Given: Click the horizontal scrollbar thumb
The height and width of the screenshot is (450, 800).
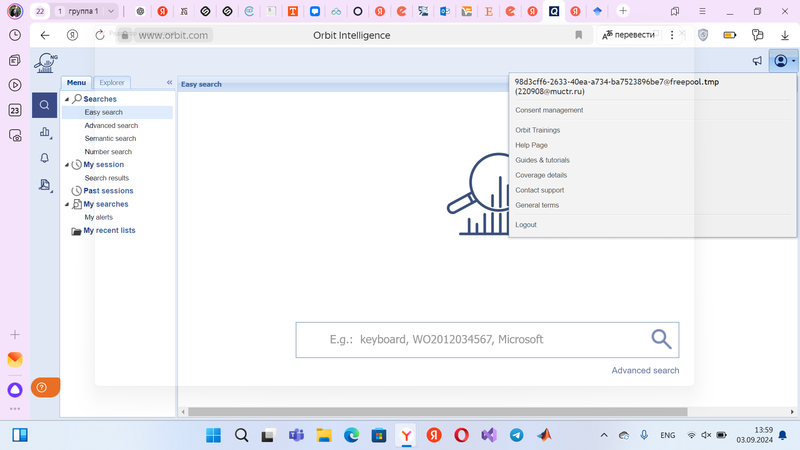Looking at the screenshot, I should pyautogui.click(x=437, y=412).
